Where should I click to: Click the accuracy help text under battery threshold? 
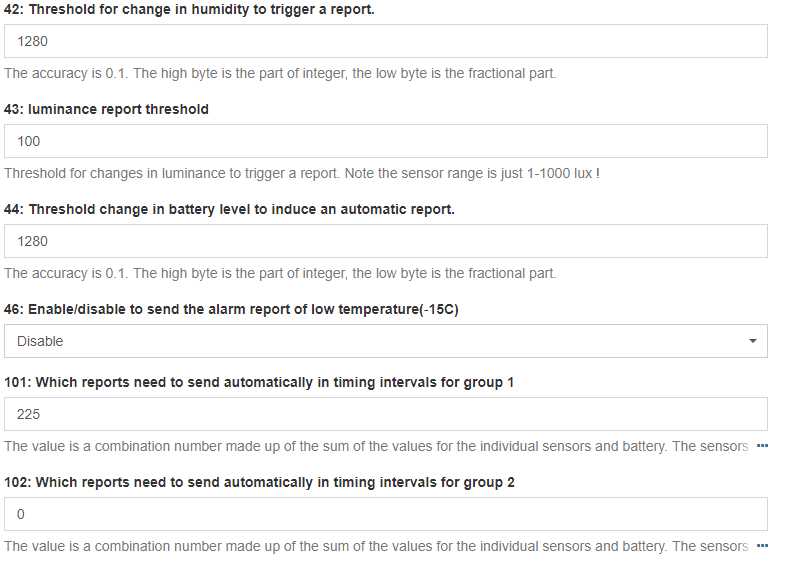[x=280, y=273]
